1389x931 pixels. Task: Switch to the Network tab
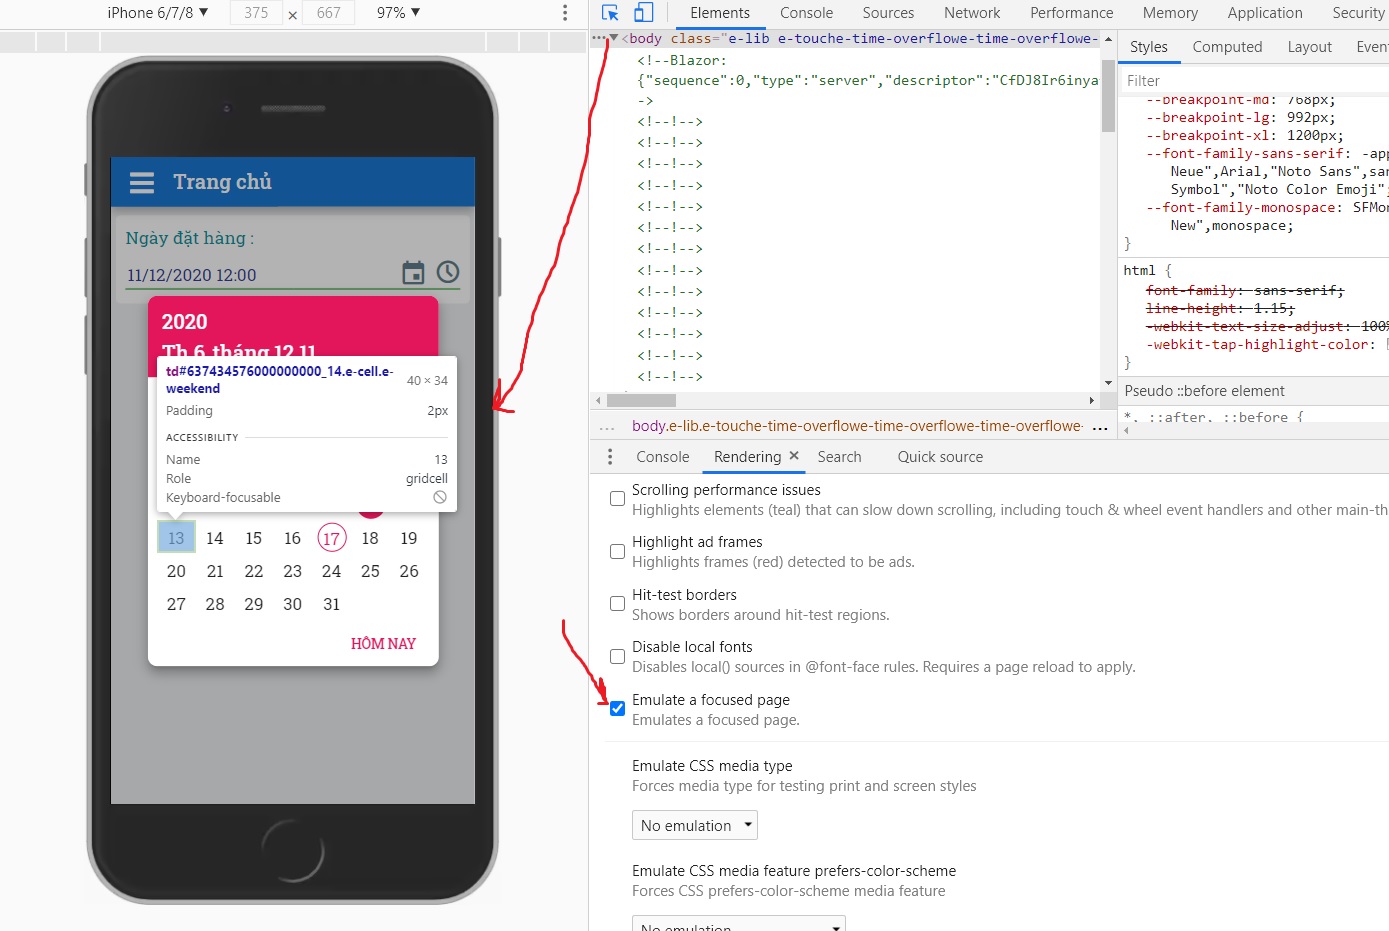[x=971, y=13]
